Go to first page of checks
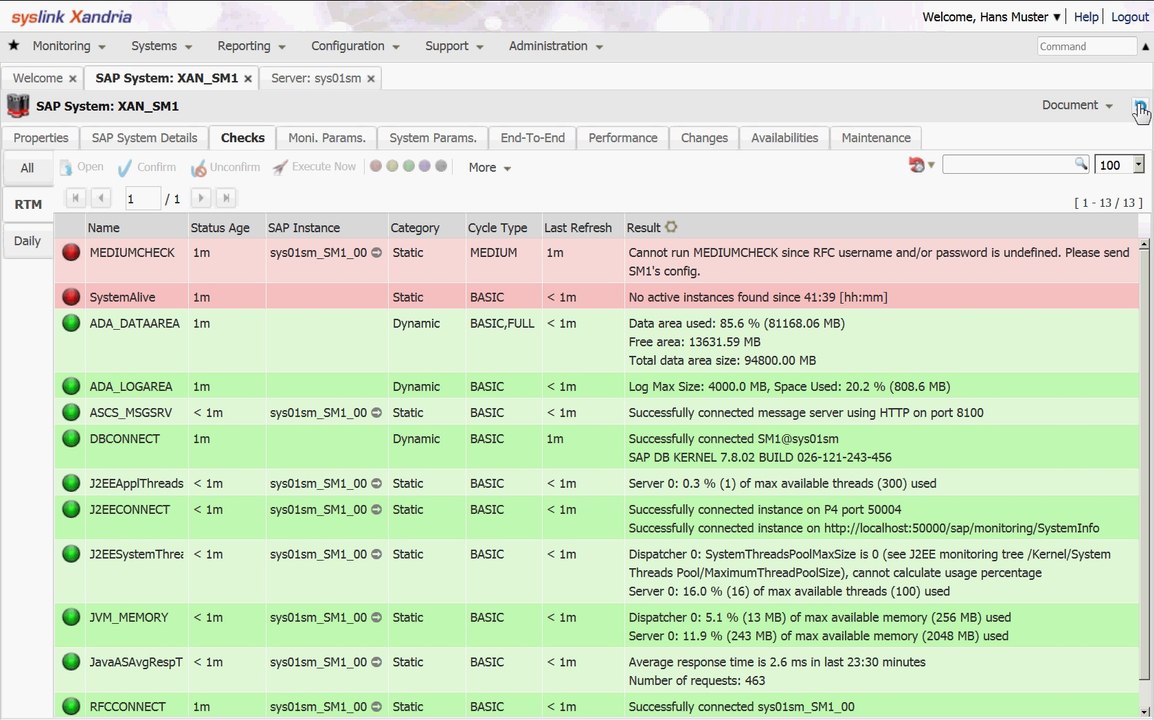The width and height of the screenshot is (1154, 720). [76, 197]
